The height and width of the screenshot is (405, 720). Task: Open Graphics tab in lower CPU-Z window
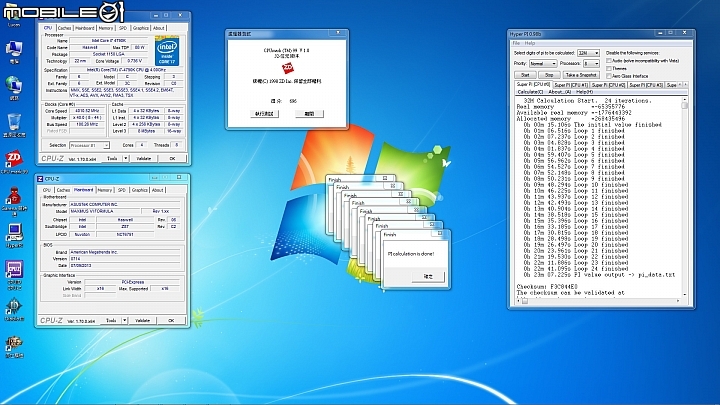point(140,190)
